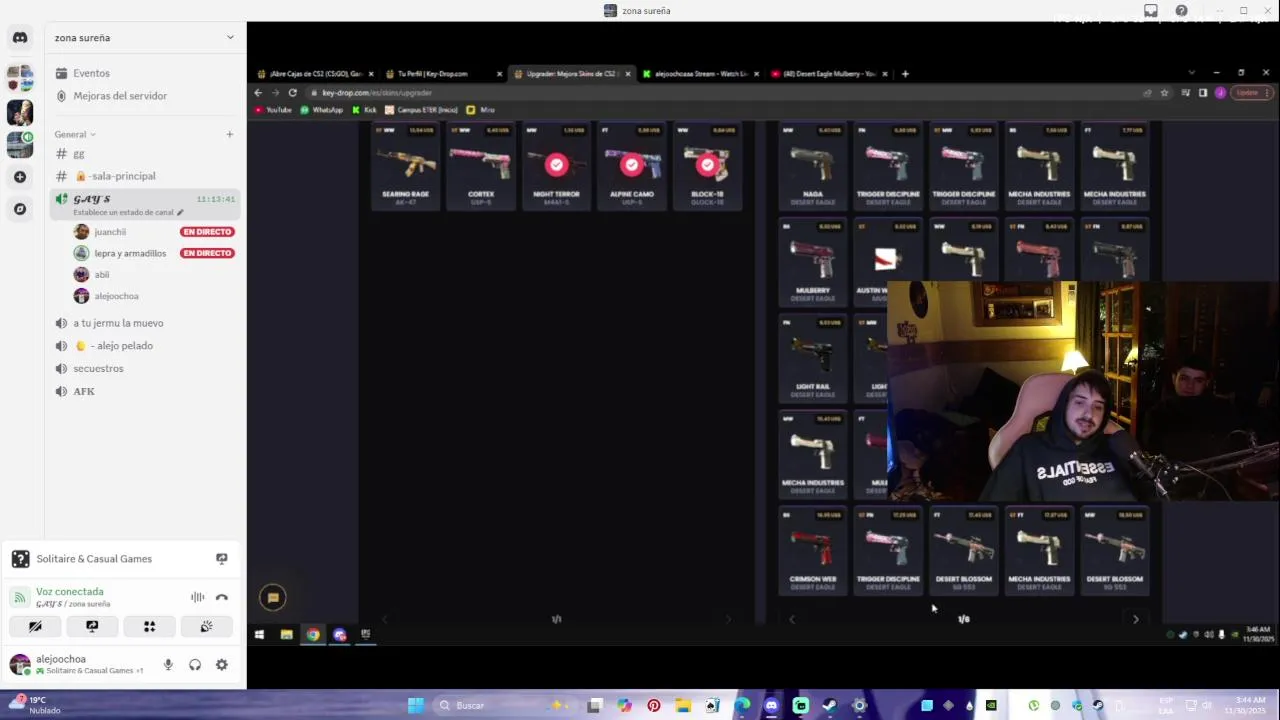Share Solitaire & Casual Games screen icon
The image size is (1280, 720).
(222, 559)
